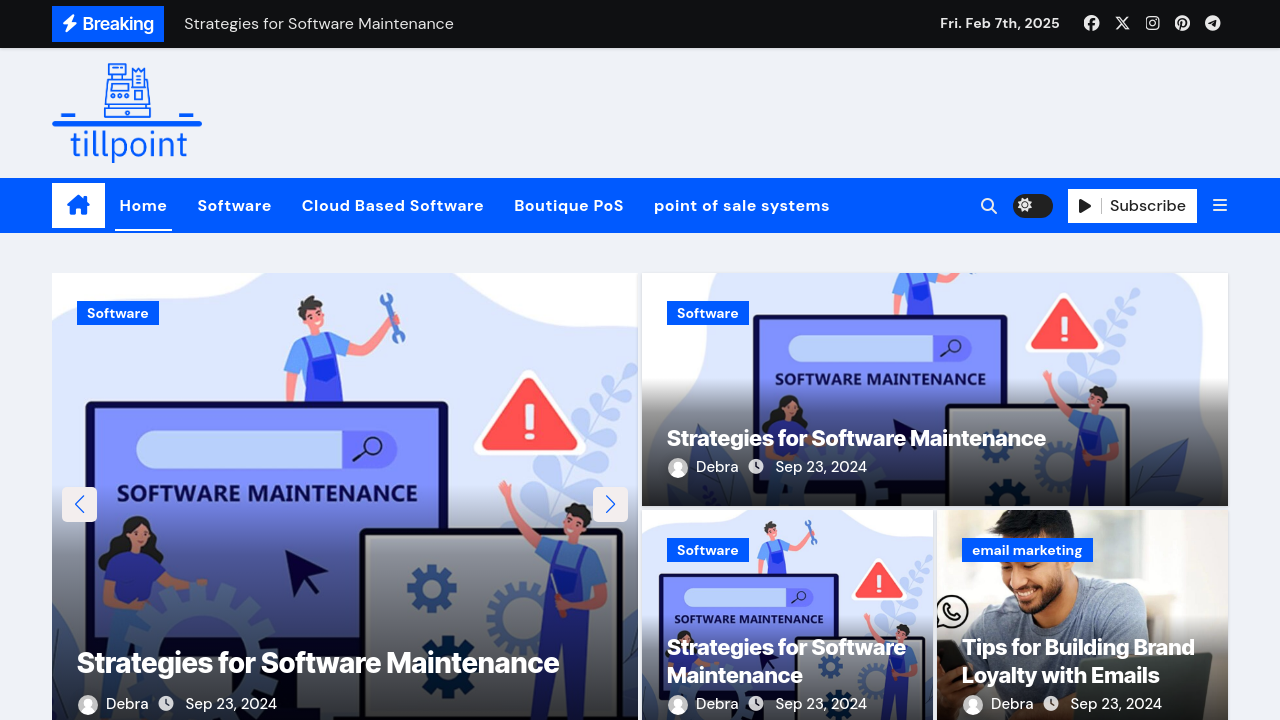Open the X (Twitter) social icon
The image size is (1280, 720).
click(x=1122, y=23)
